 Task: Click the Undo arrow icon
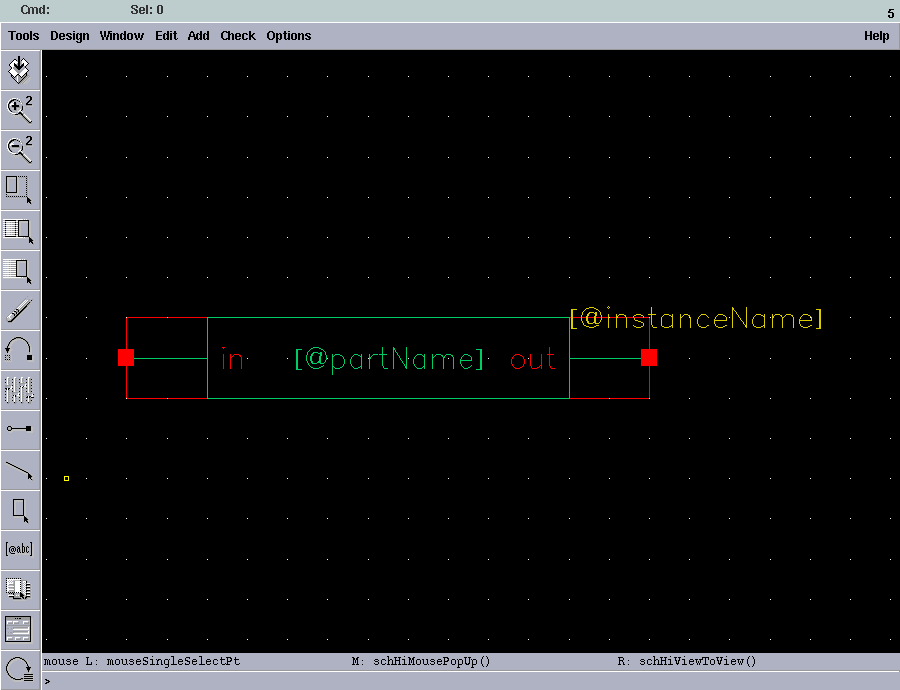point(20,350)
